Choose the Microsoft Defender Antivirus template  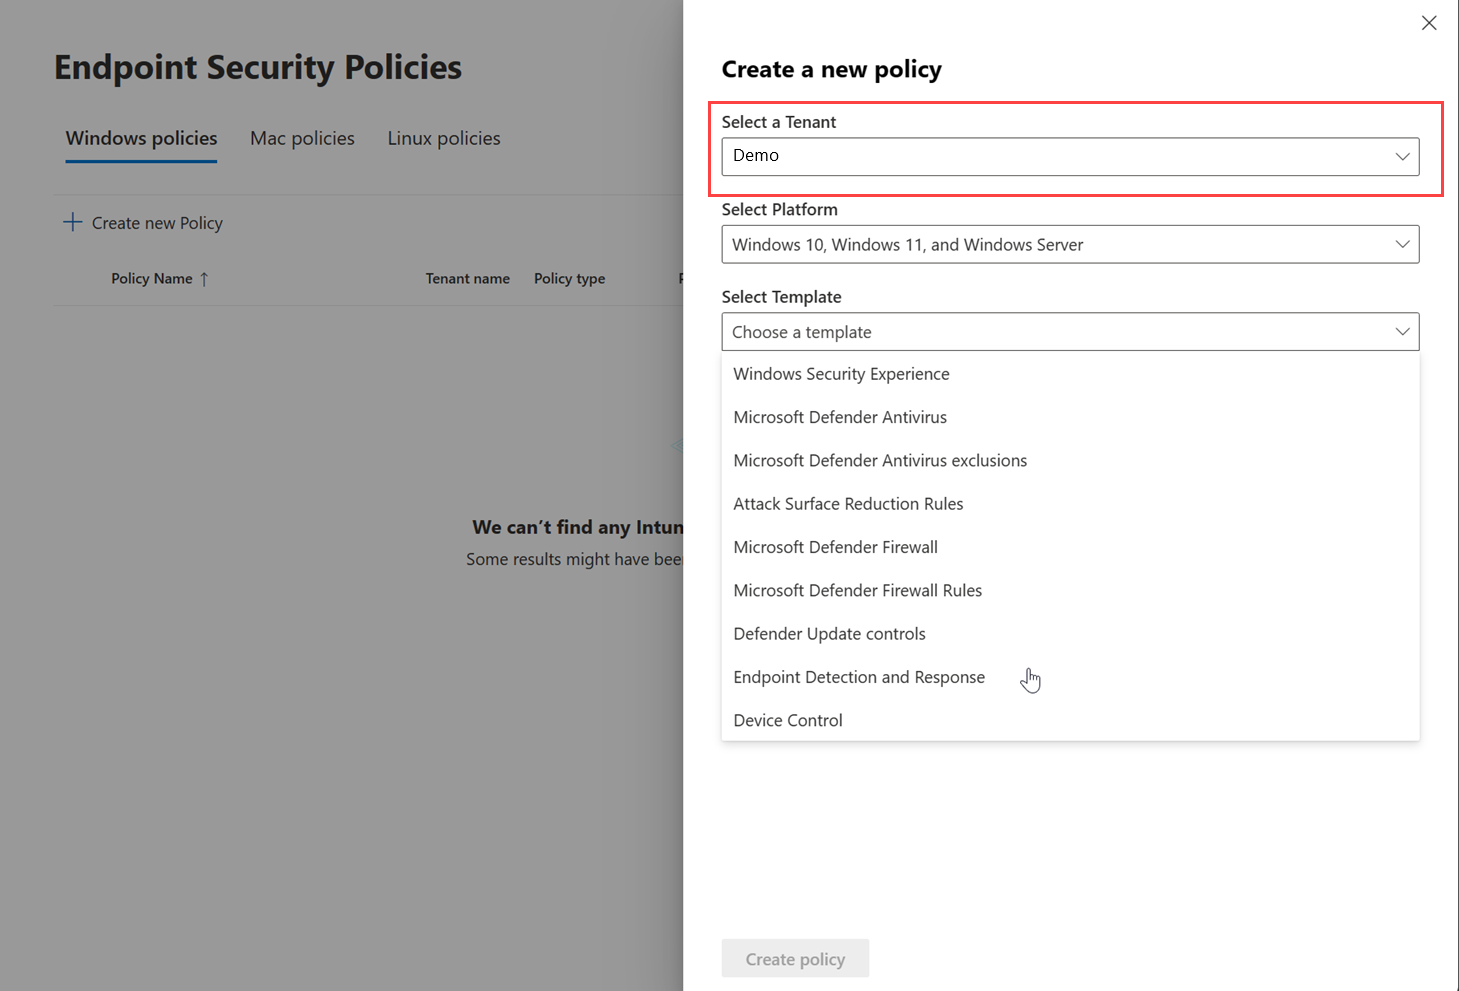pyautogui.click(x=1070, y=417)
